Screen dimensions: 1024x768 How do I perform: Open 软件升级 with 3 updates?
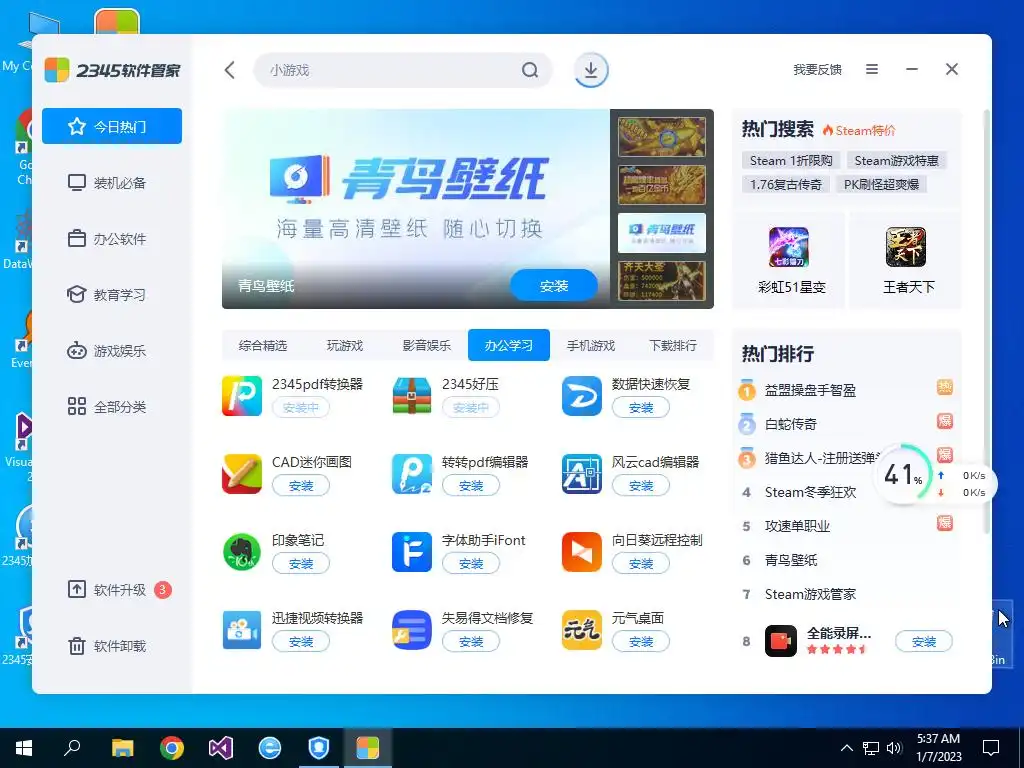112,590
